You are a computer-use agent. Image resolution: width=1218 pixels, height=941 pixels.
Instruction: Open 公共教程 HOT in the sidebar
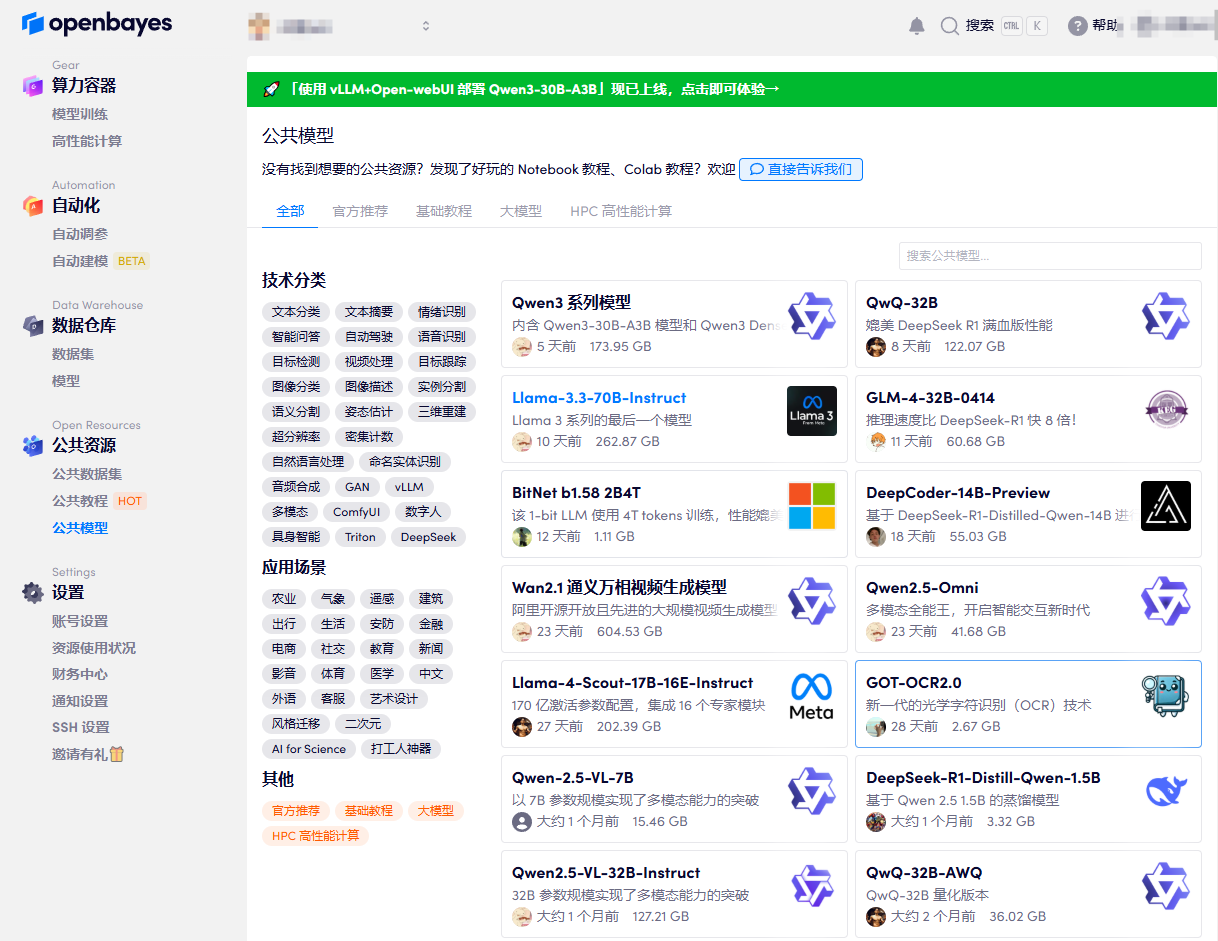99,501
